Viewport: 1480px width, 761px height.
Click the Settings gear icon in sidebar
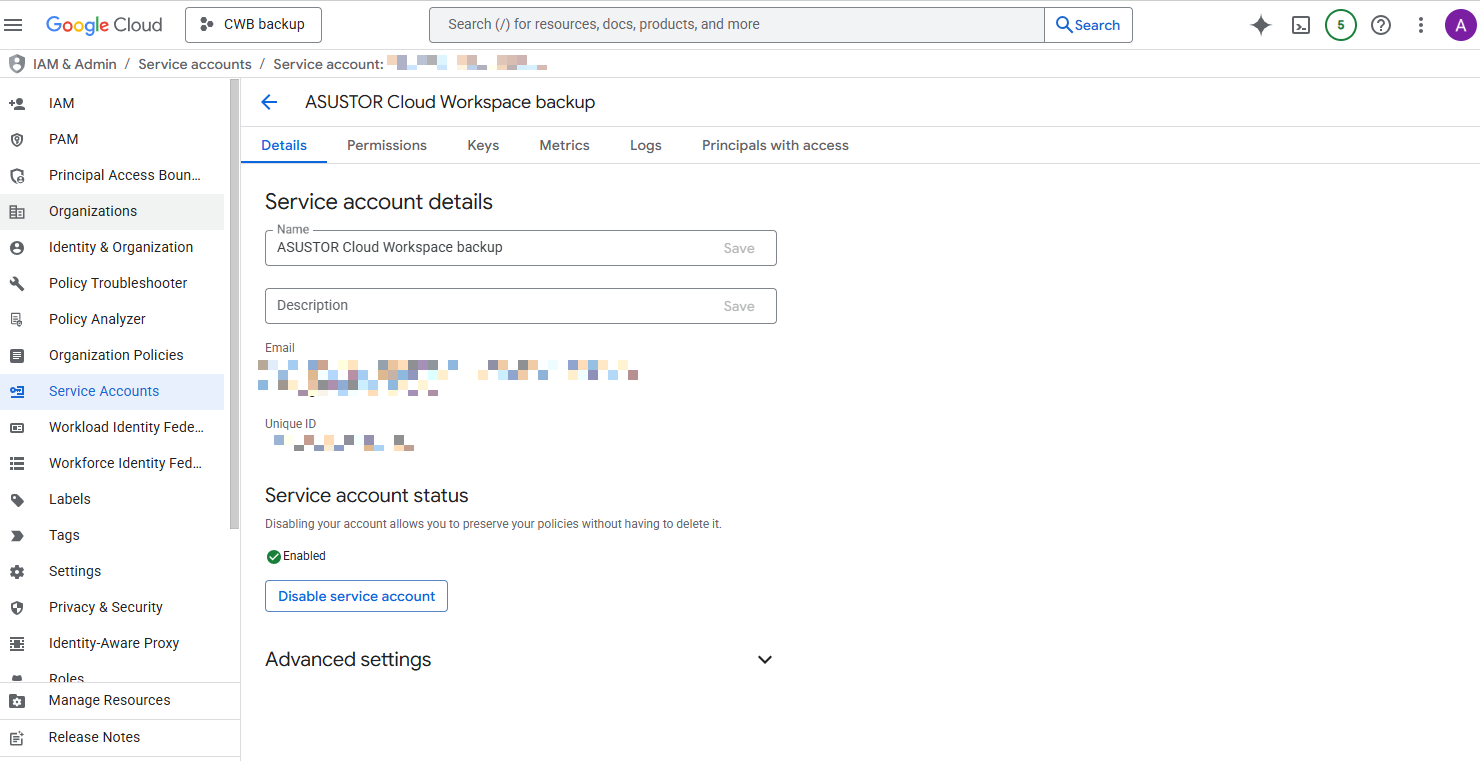17,571
